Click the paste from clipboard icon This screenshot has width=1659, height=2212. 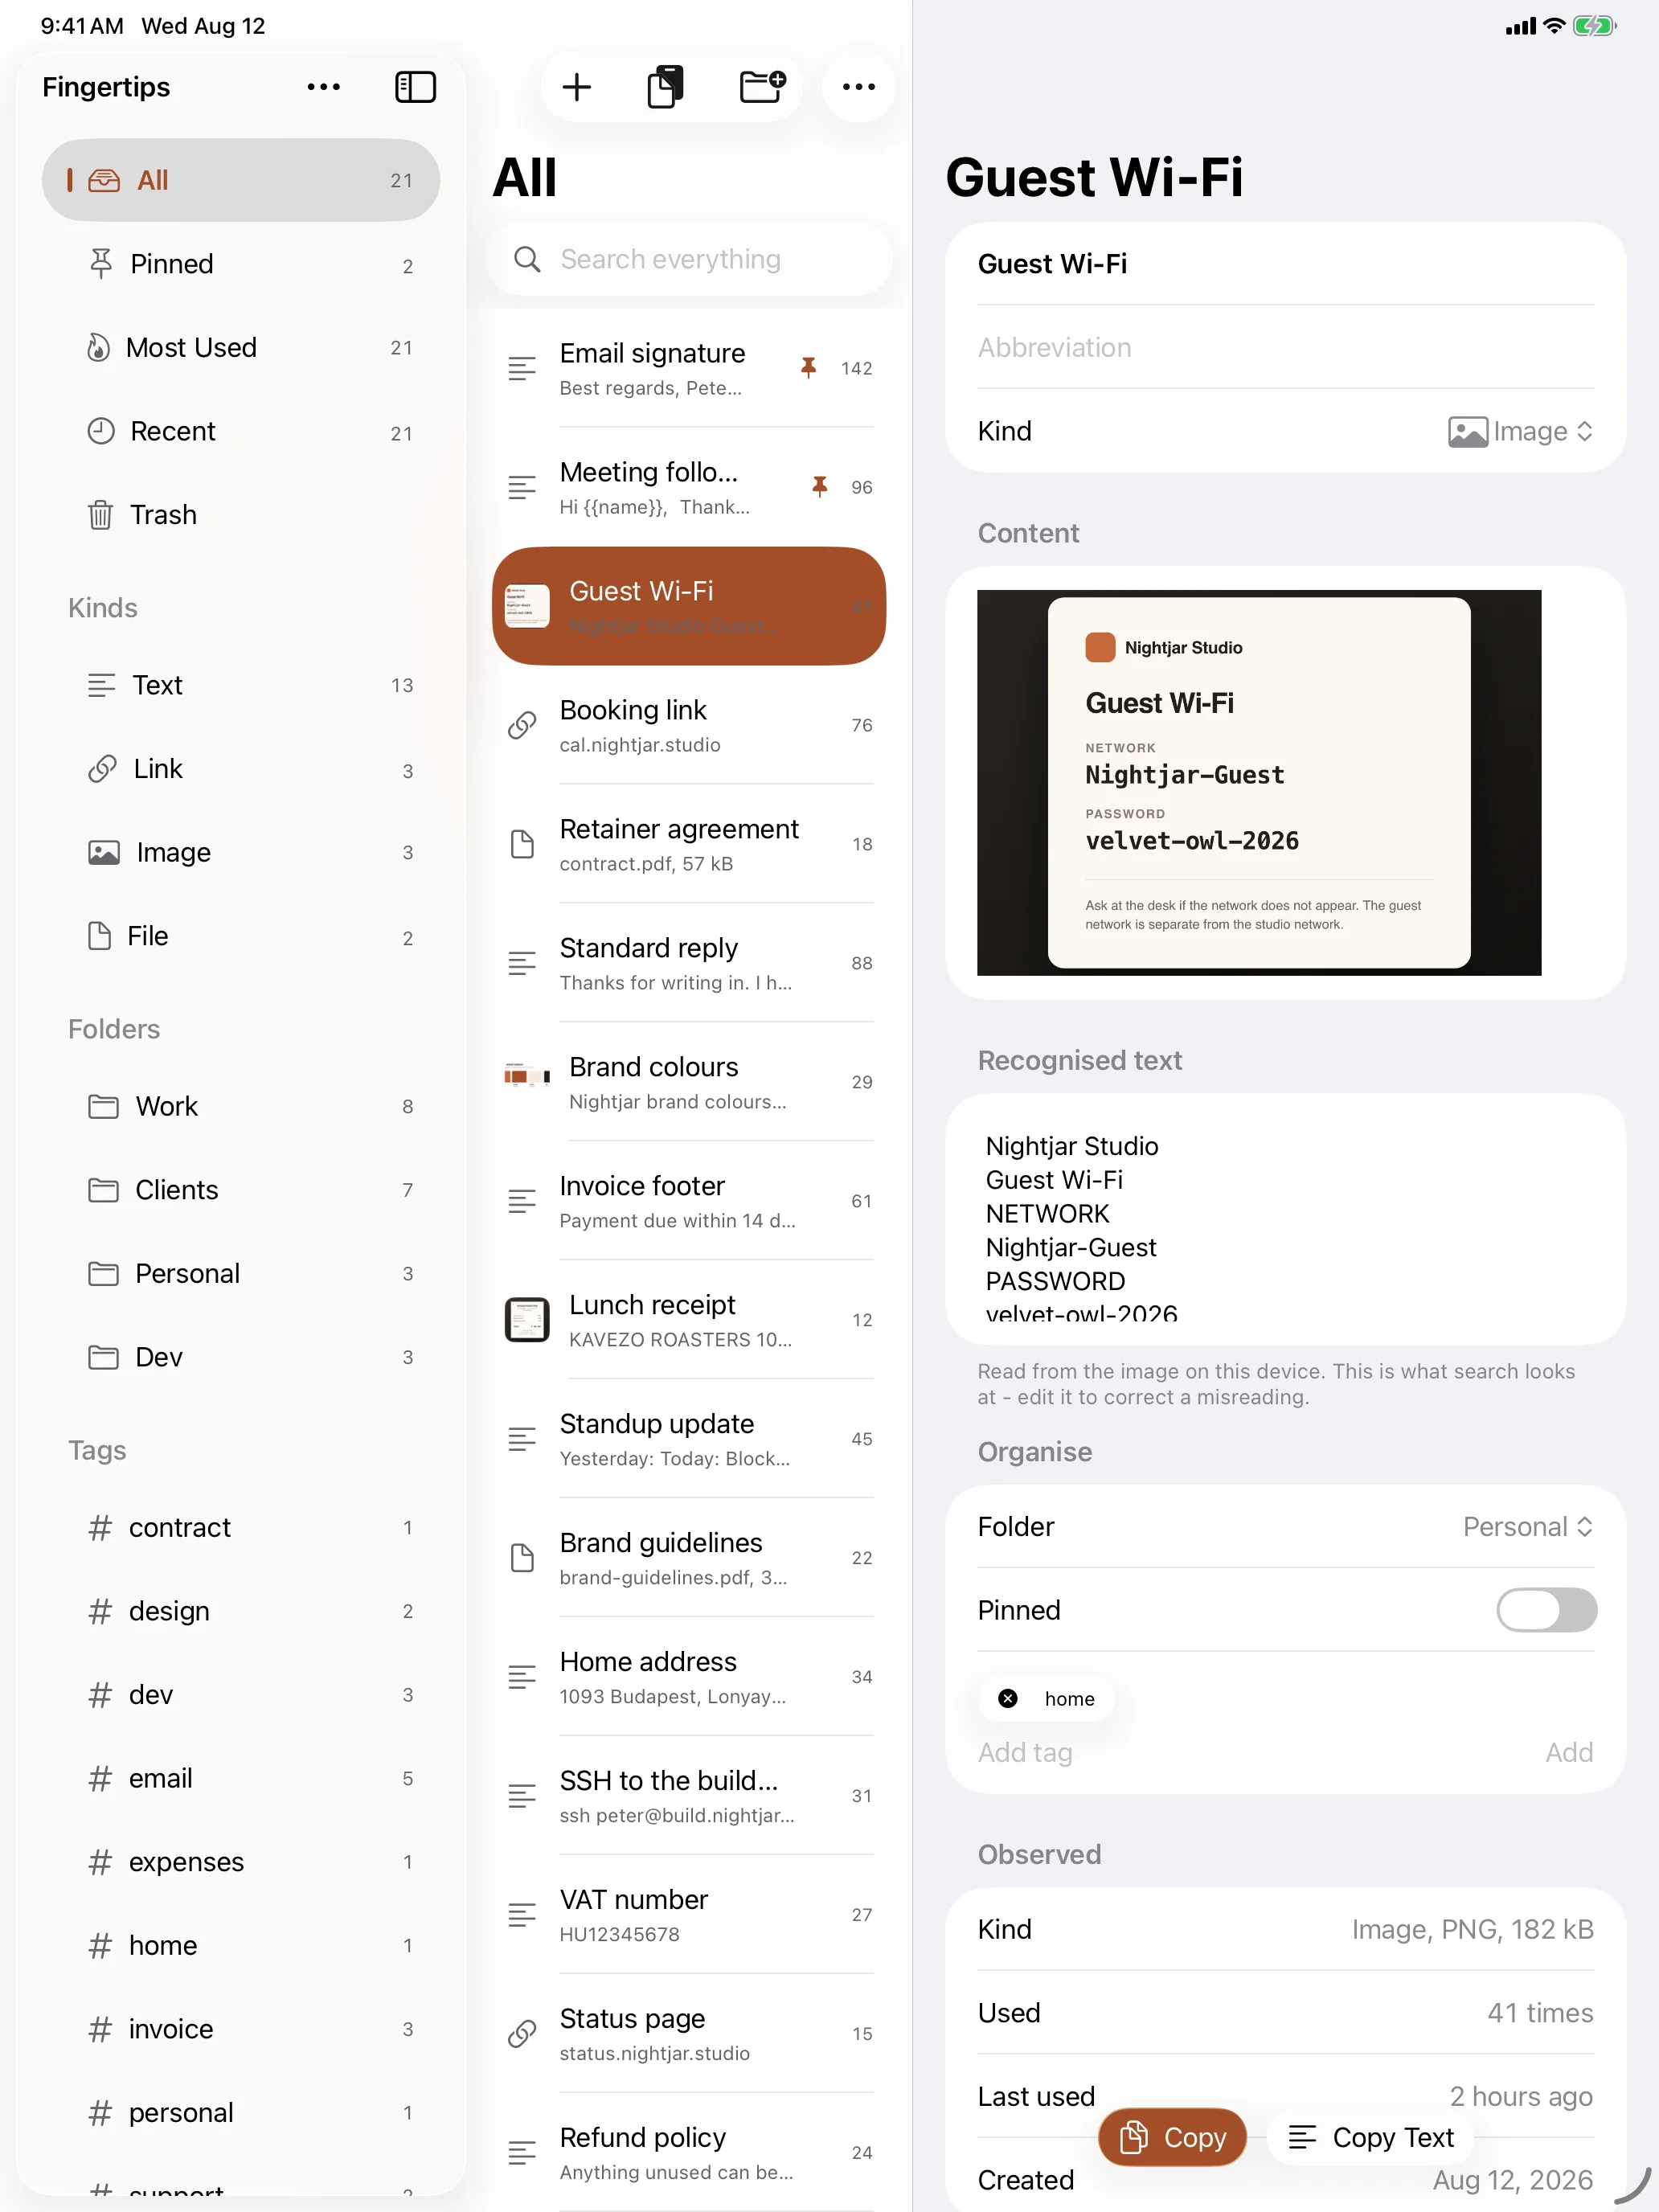coord(665,87)
